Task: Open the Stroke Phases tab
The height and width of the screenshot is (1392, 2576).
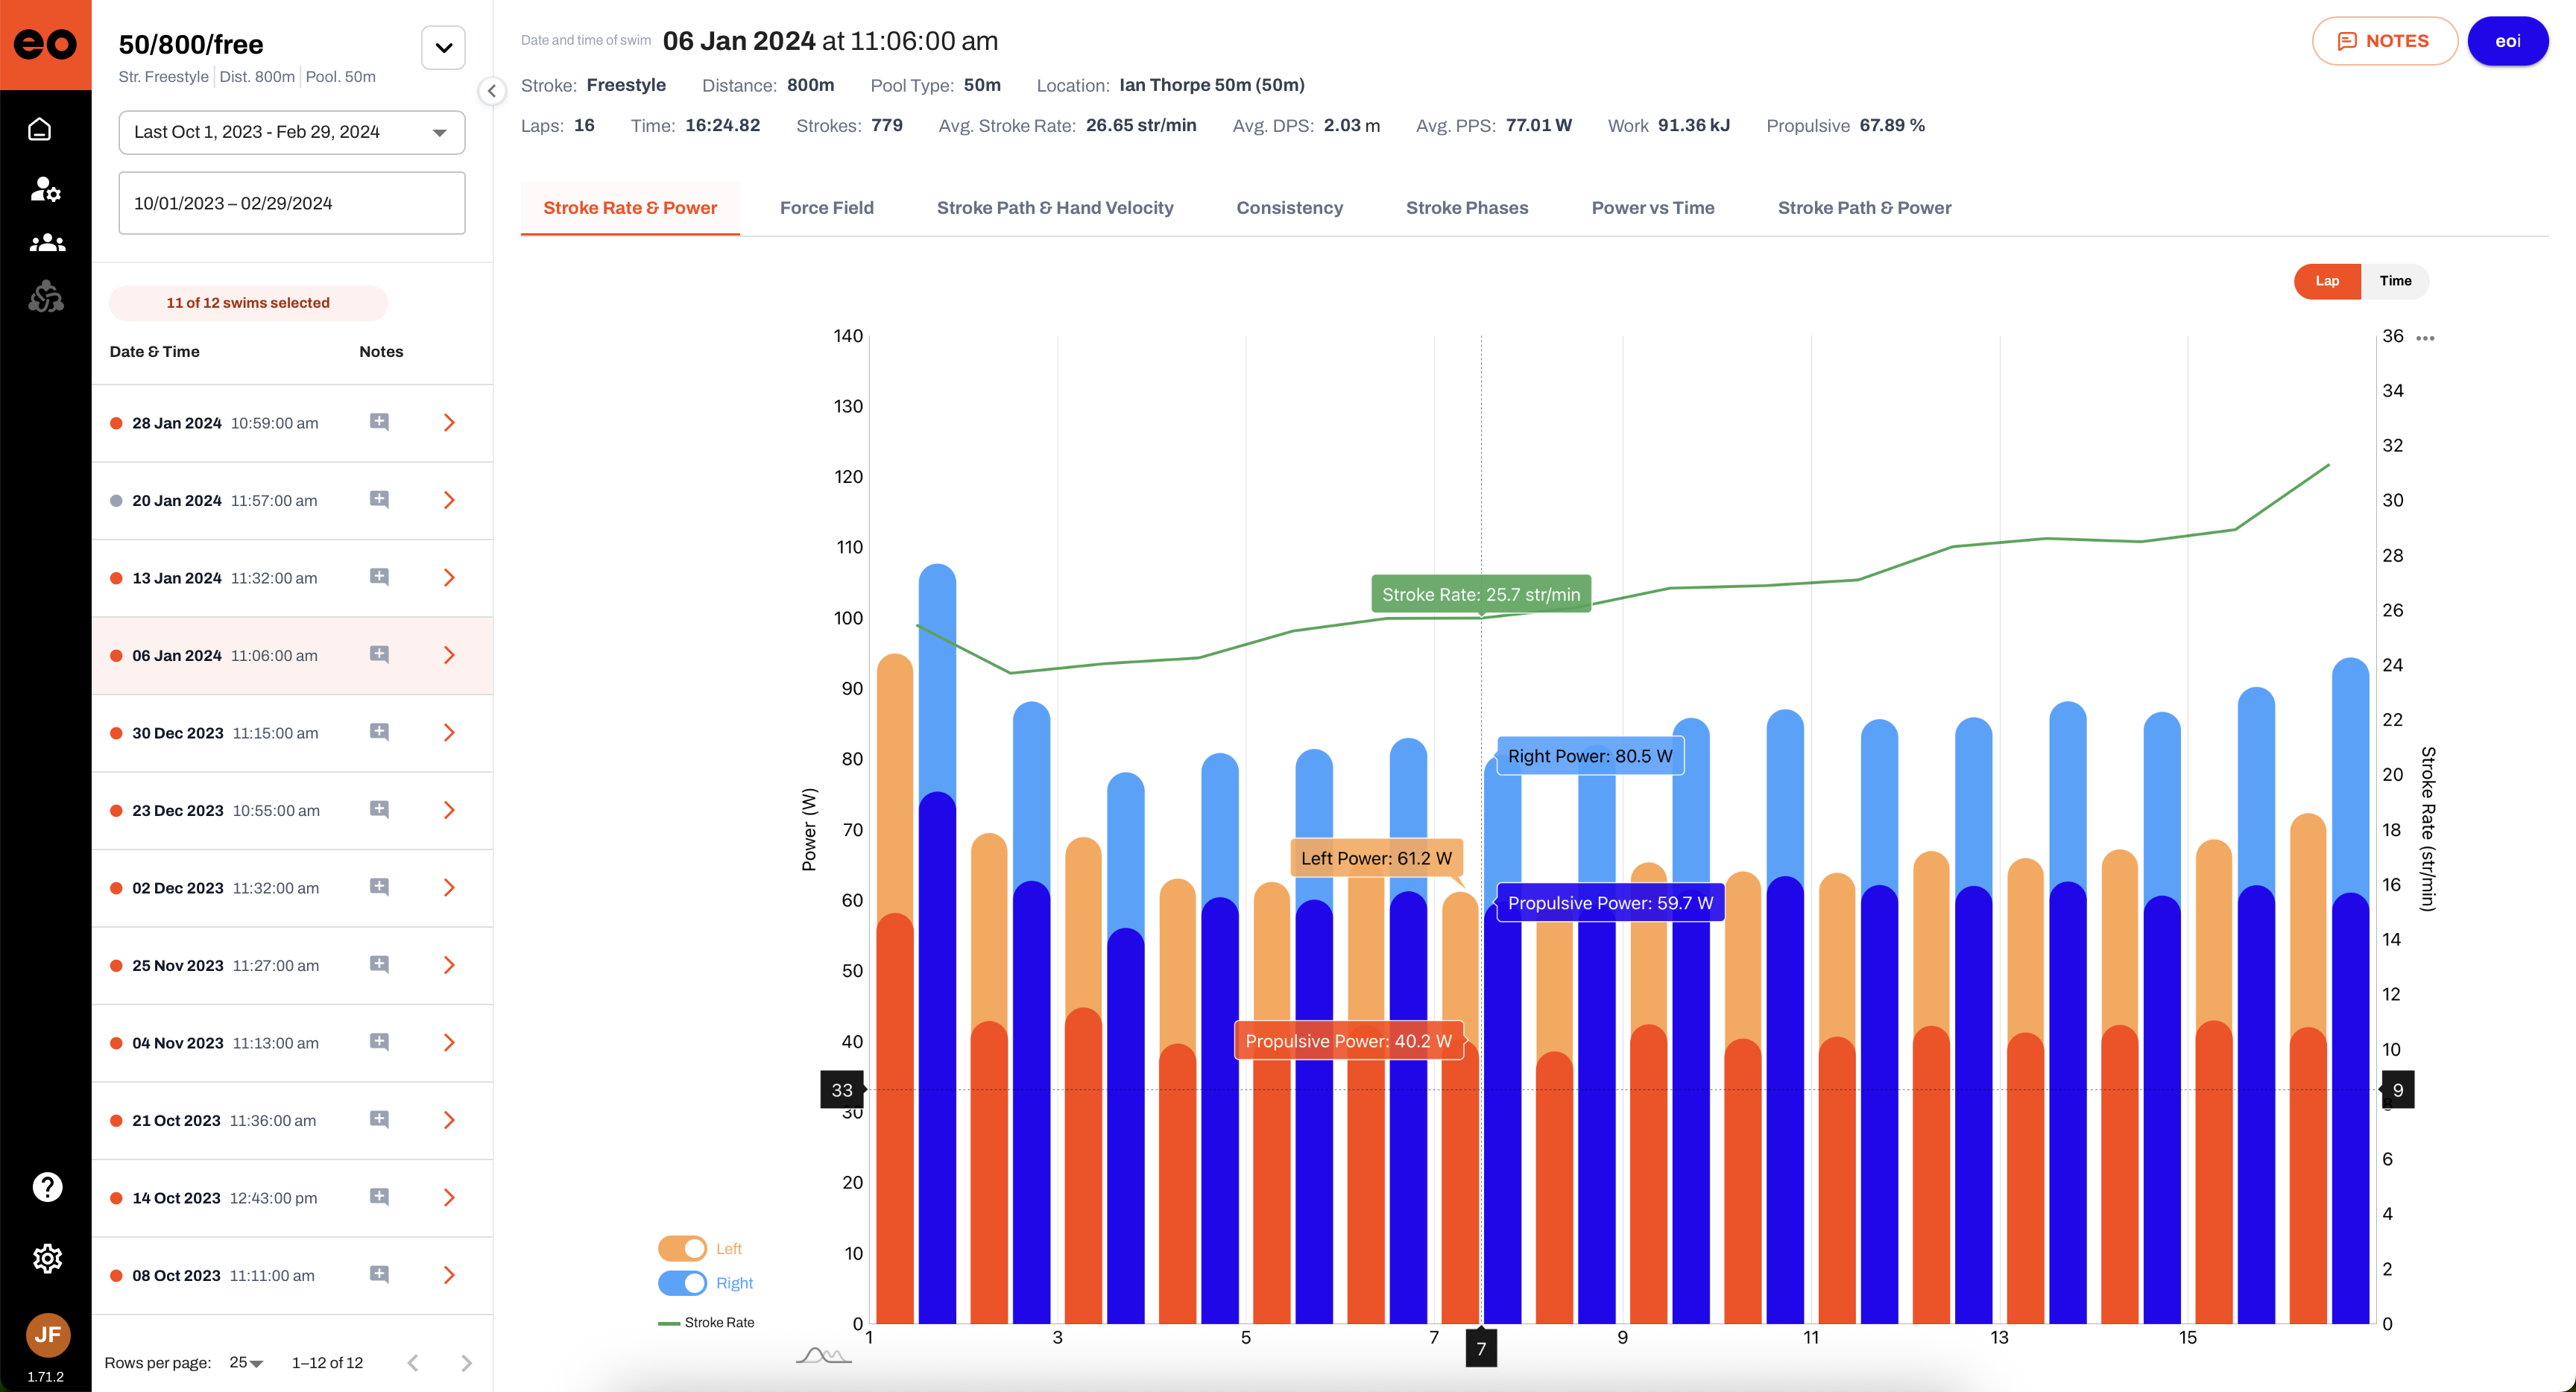Action: tap(1466, 208)
